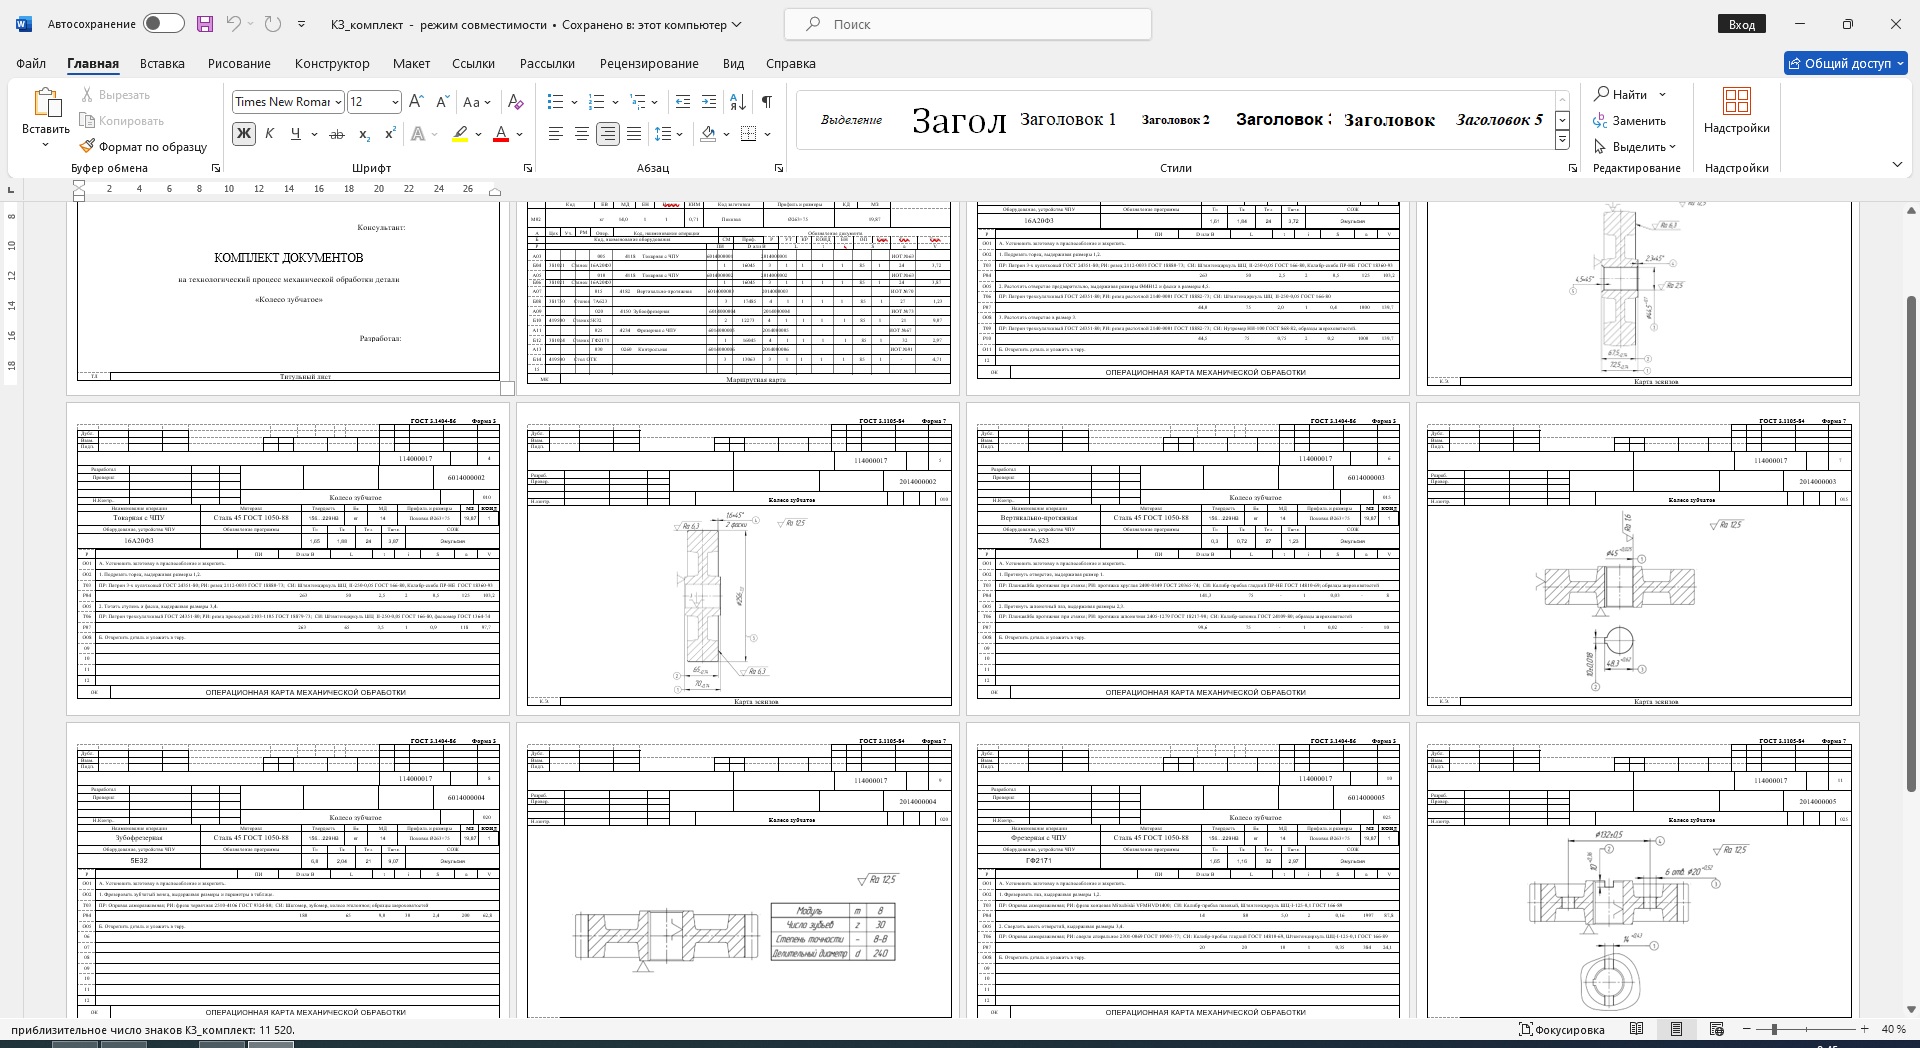Clear all formatting icon
Viewport: 1920px width, 1048px height.
(515, 102)
